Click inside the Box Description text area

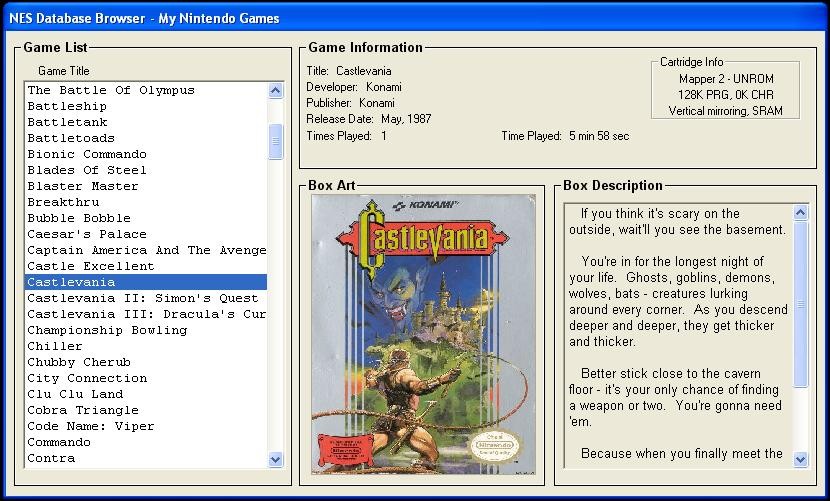(x=679, y=336)
